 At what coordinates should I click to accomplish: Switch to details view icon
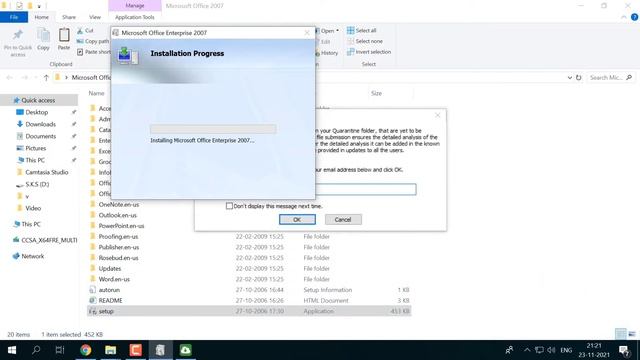[x=621, y=334]
